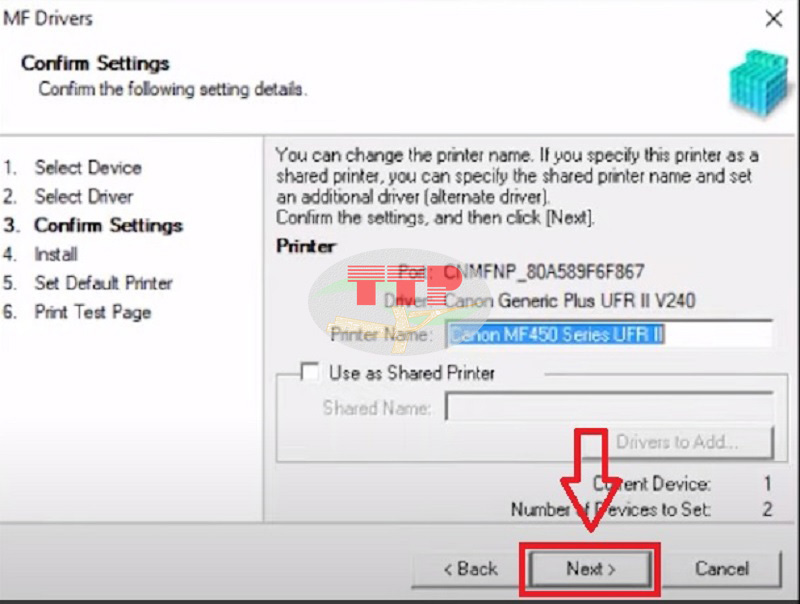
Task: Select step 6 Print Test Page
Action: pos(92,312)
